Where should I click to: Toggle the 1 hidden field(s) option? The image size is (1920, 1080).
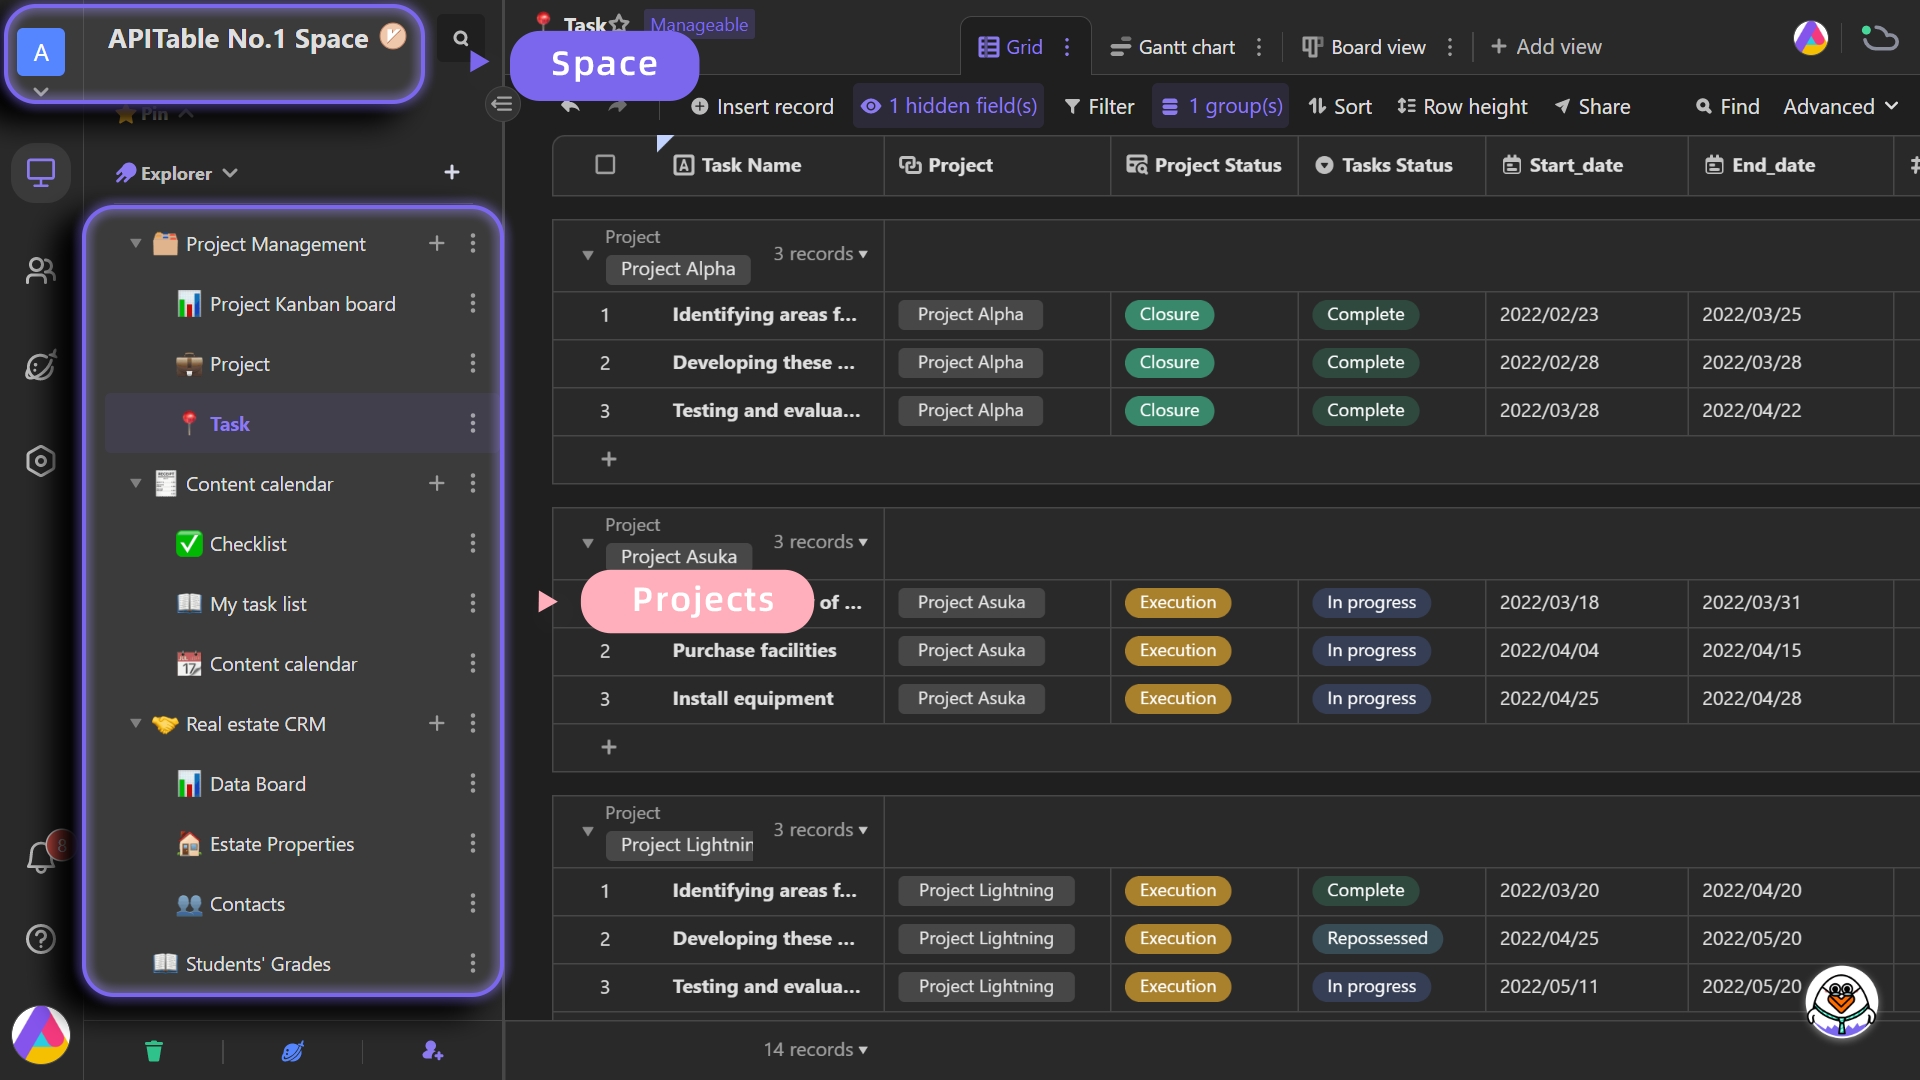(949, 106)
